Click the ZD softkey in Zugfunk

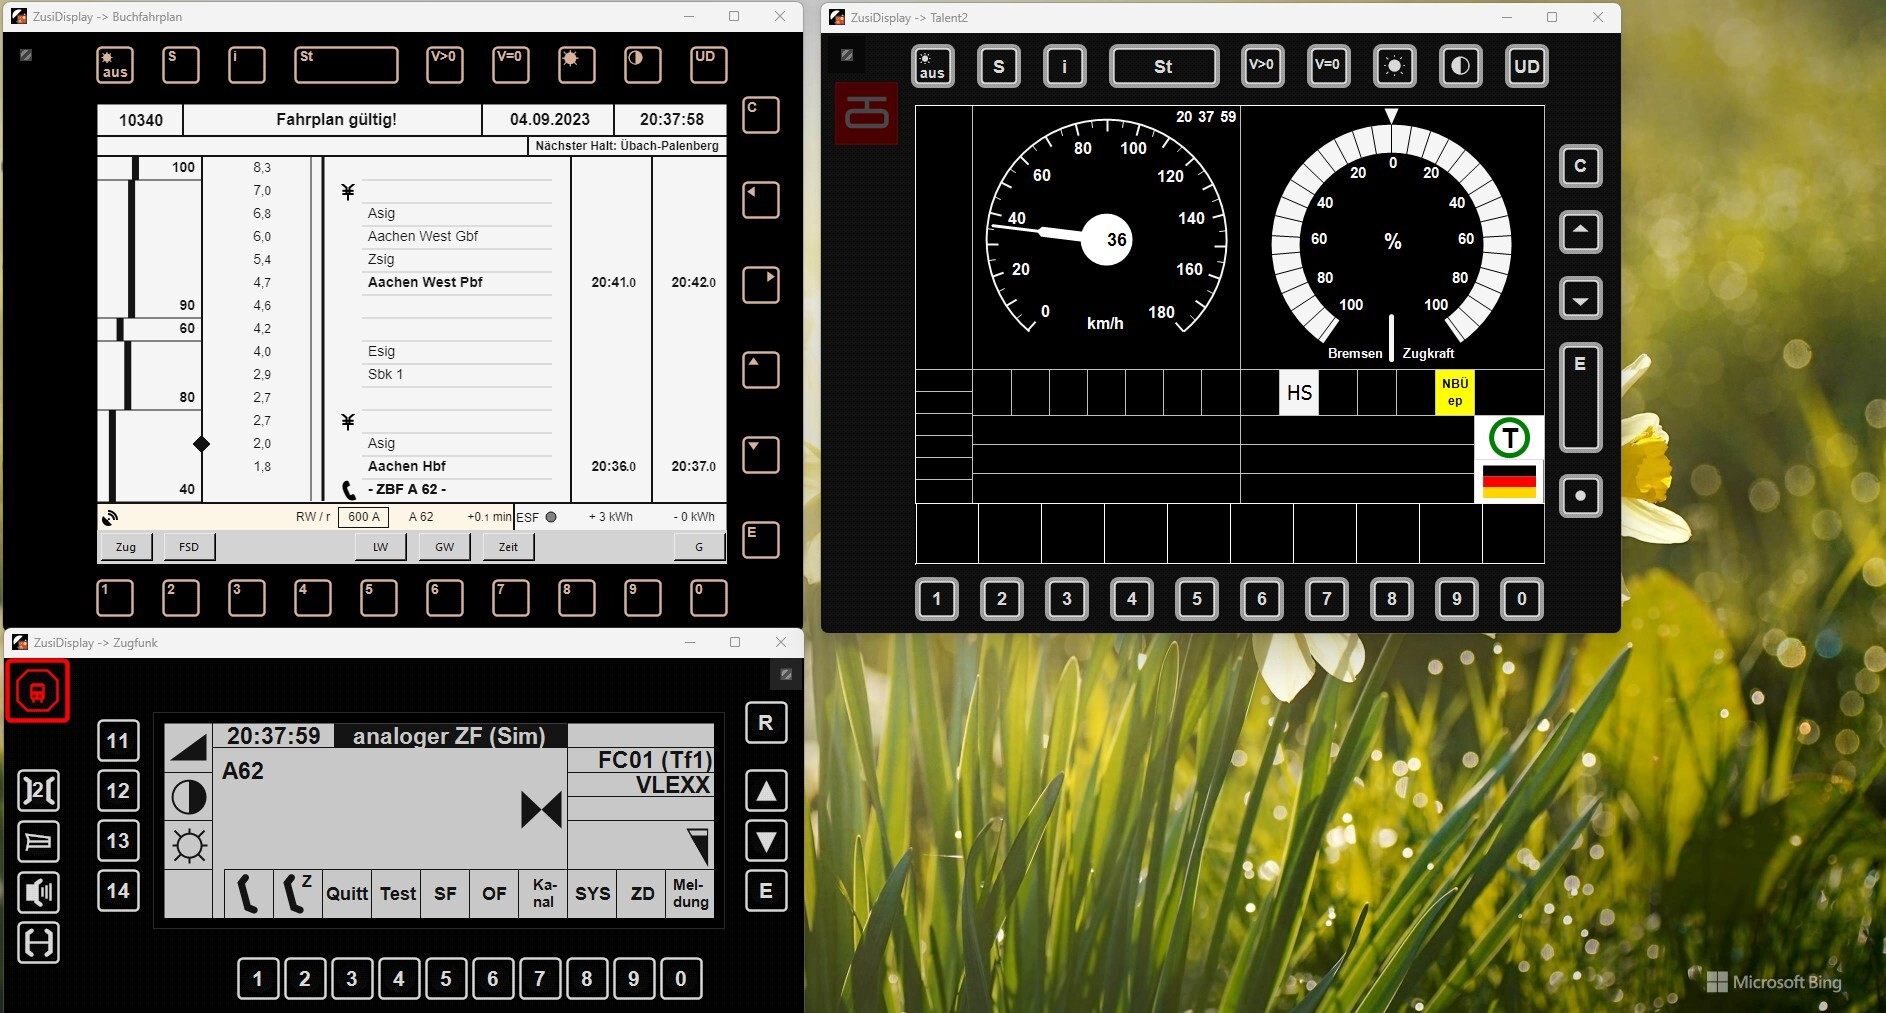click(642, 893)
